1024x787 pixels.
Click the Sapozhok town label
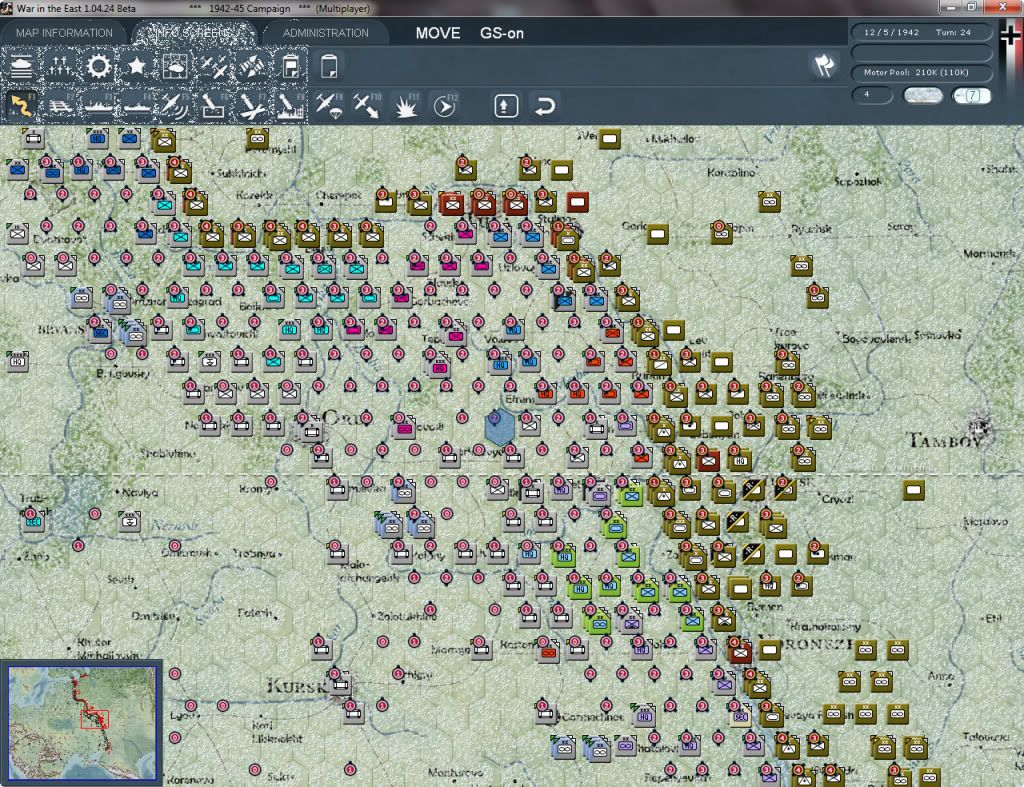(x=857, y=182)
